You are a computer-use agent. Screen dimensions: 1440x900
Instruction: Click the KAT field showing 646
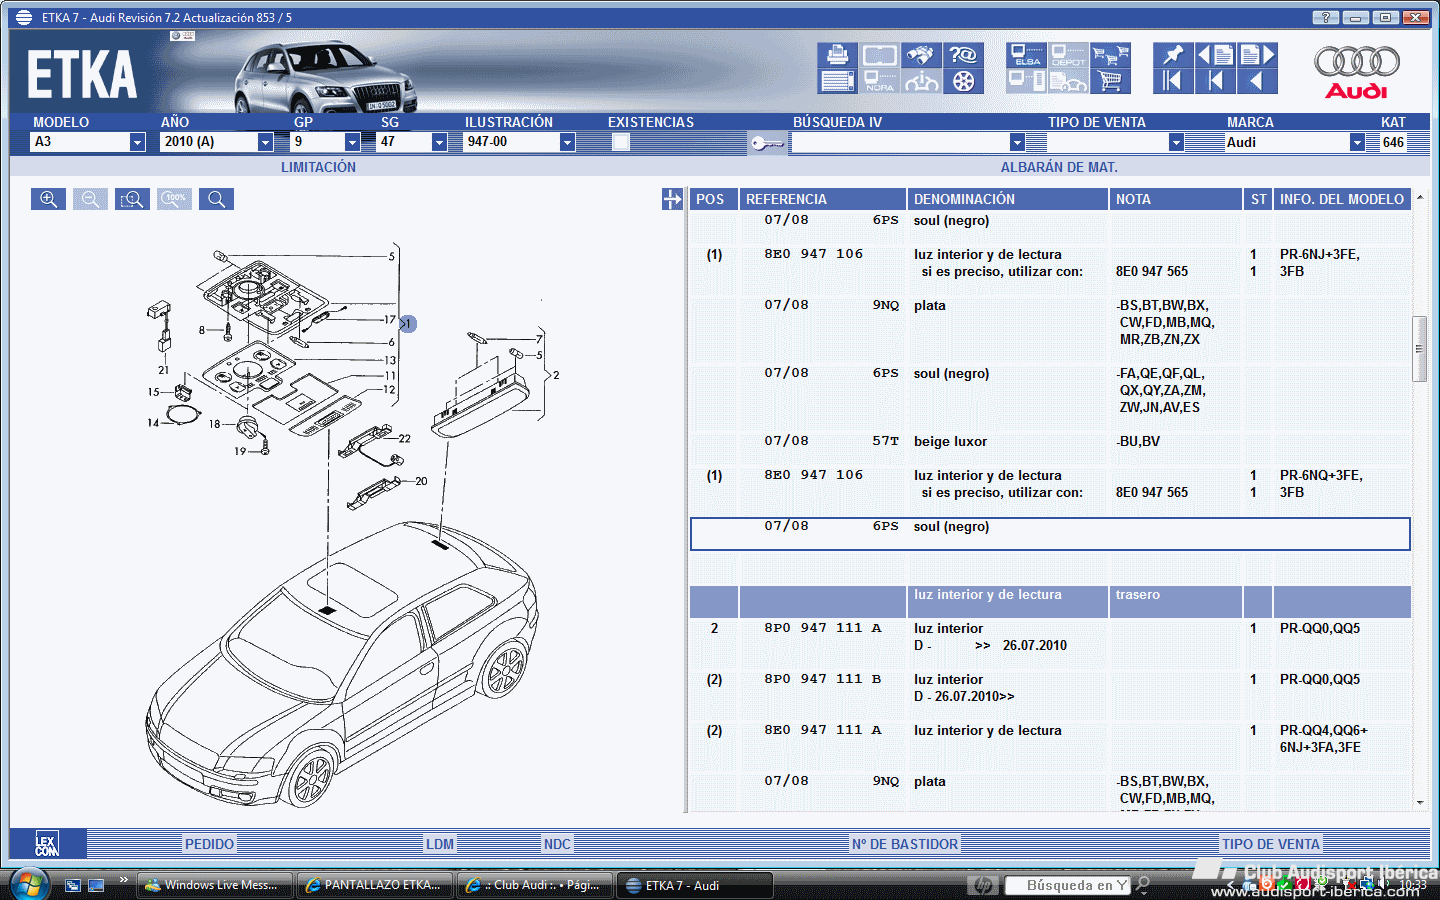(x=1394, y=143)
